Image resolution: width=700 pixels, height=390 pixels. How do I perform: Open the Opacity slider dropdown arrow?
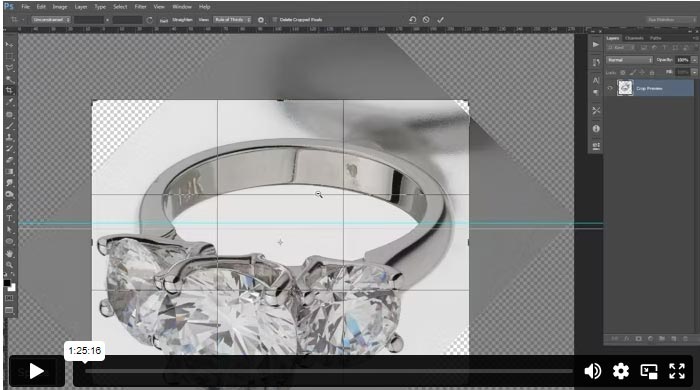click(694, 60)
